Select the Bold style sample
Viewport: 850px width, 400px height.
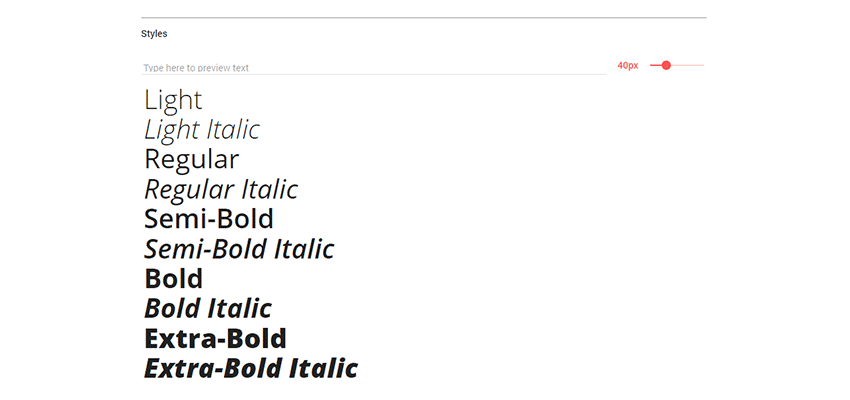pos(174,279)
